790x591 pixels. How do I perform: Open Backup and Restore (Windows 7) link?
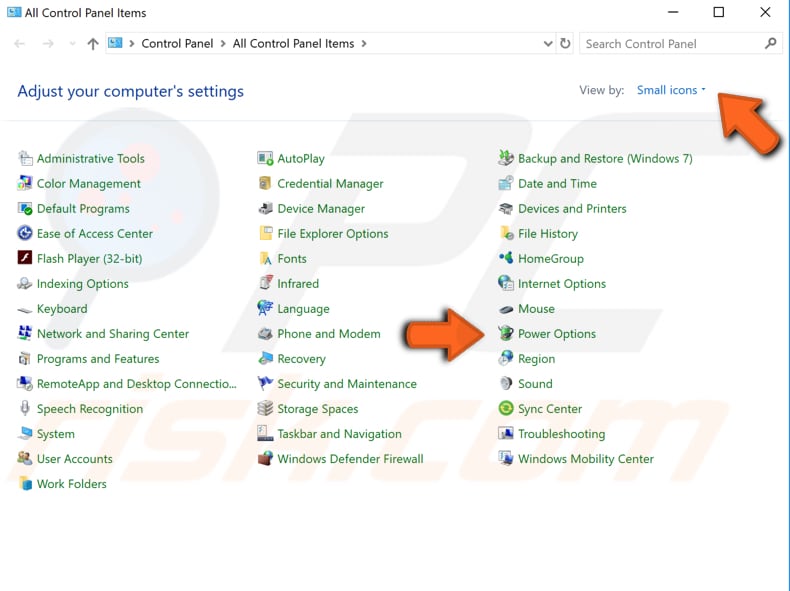[x=605, y=159]
